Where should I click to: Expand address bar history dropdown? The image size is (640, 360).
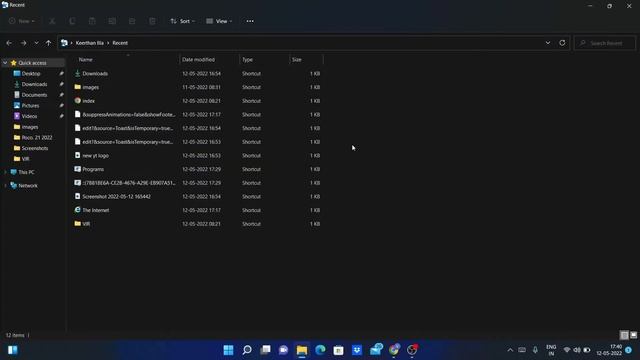coord(548,43)
